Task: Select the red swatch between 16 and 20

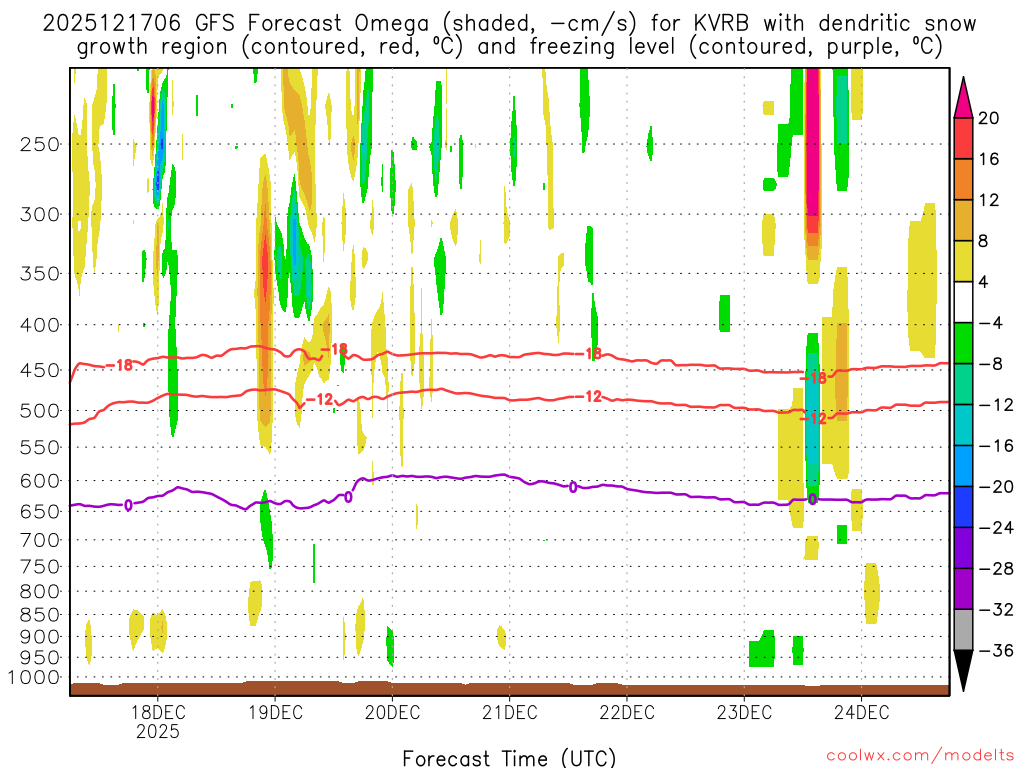Action: coord(964,138)
